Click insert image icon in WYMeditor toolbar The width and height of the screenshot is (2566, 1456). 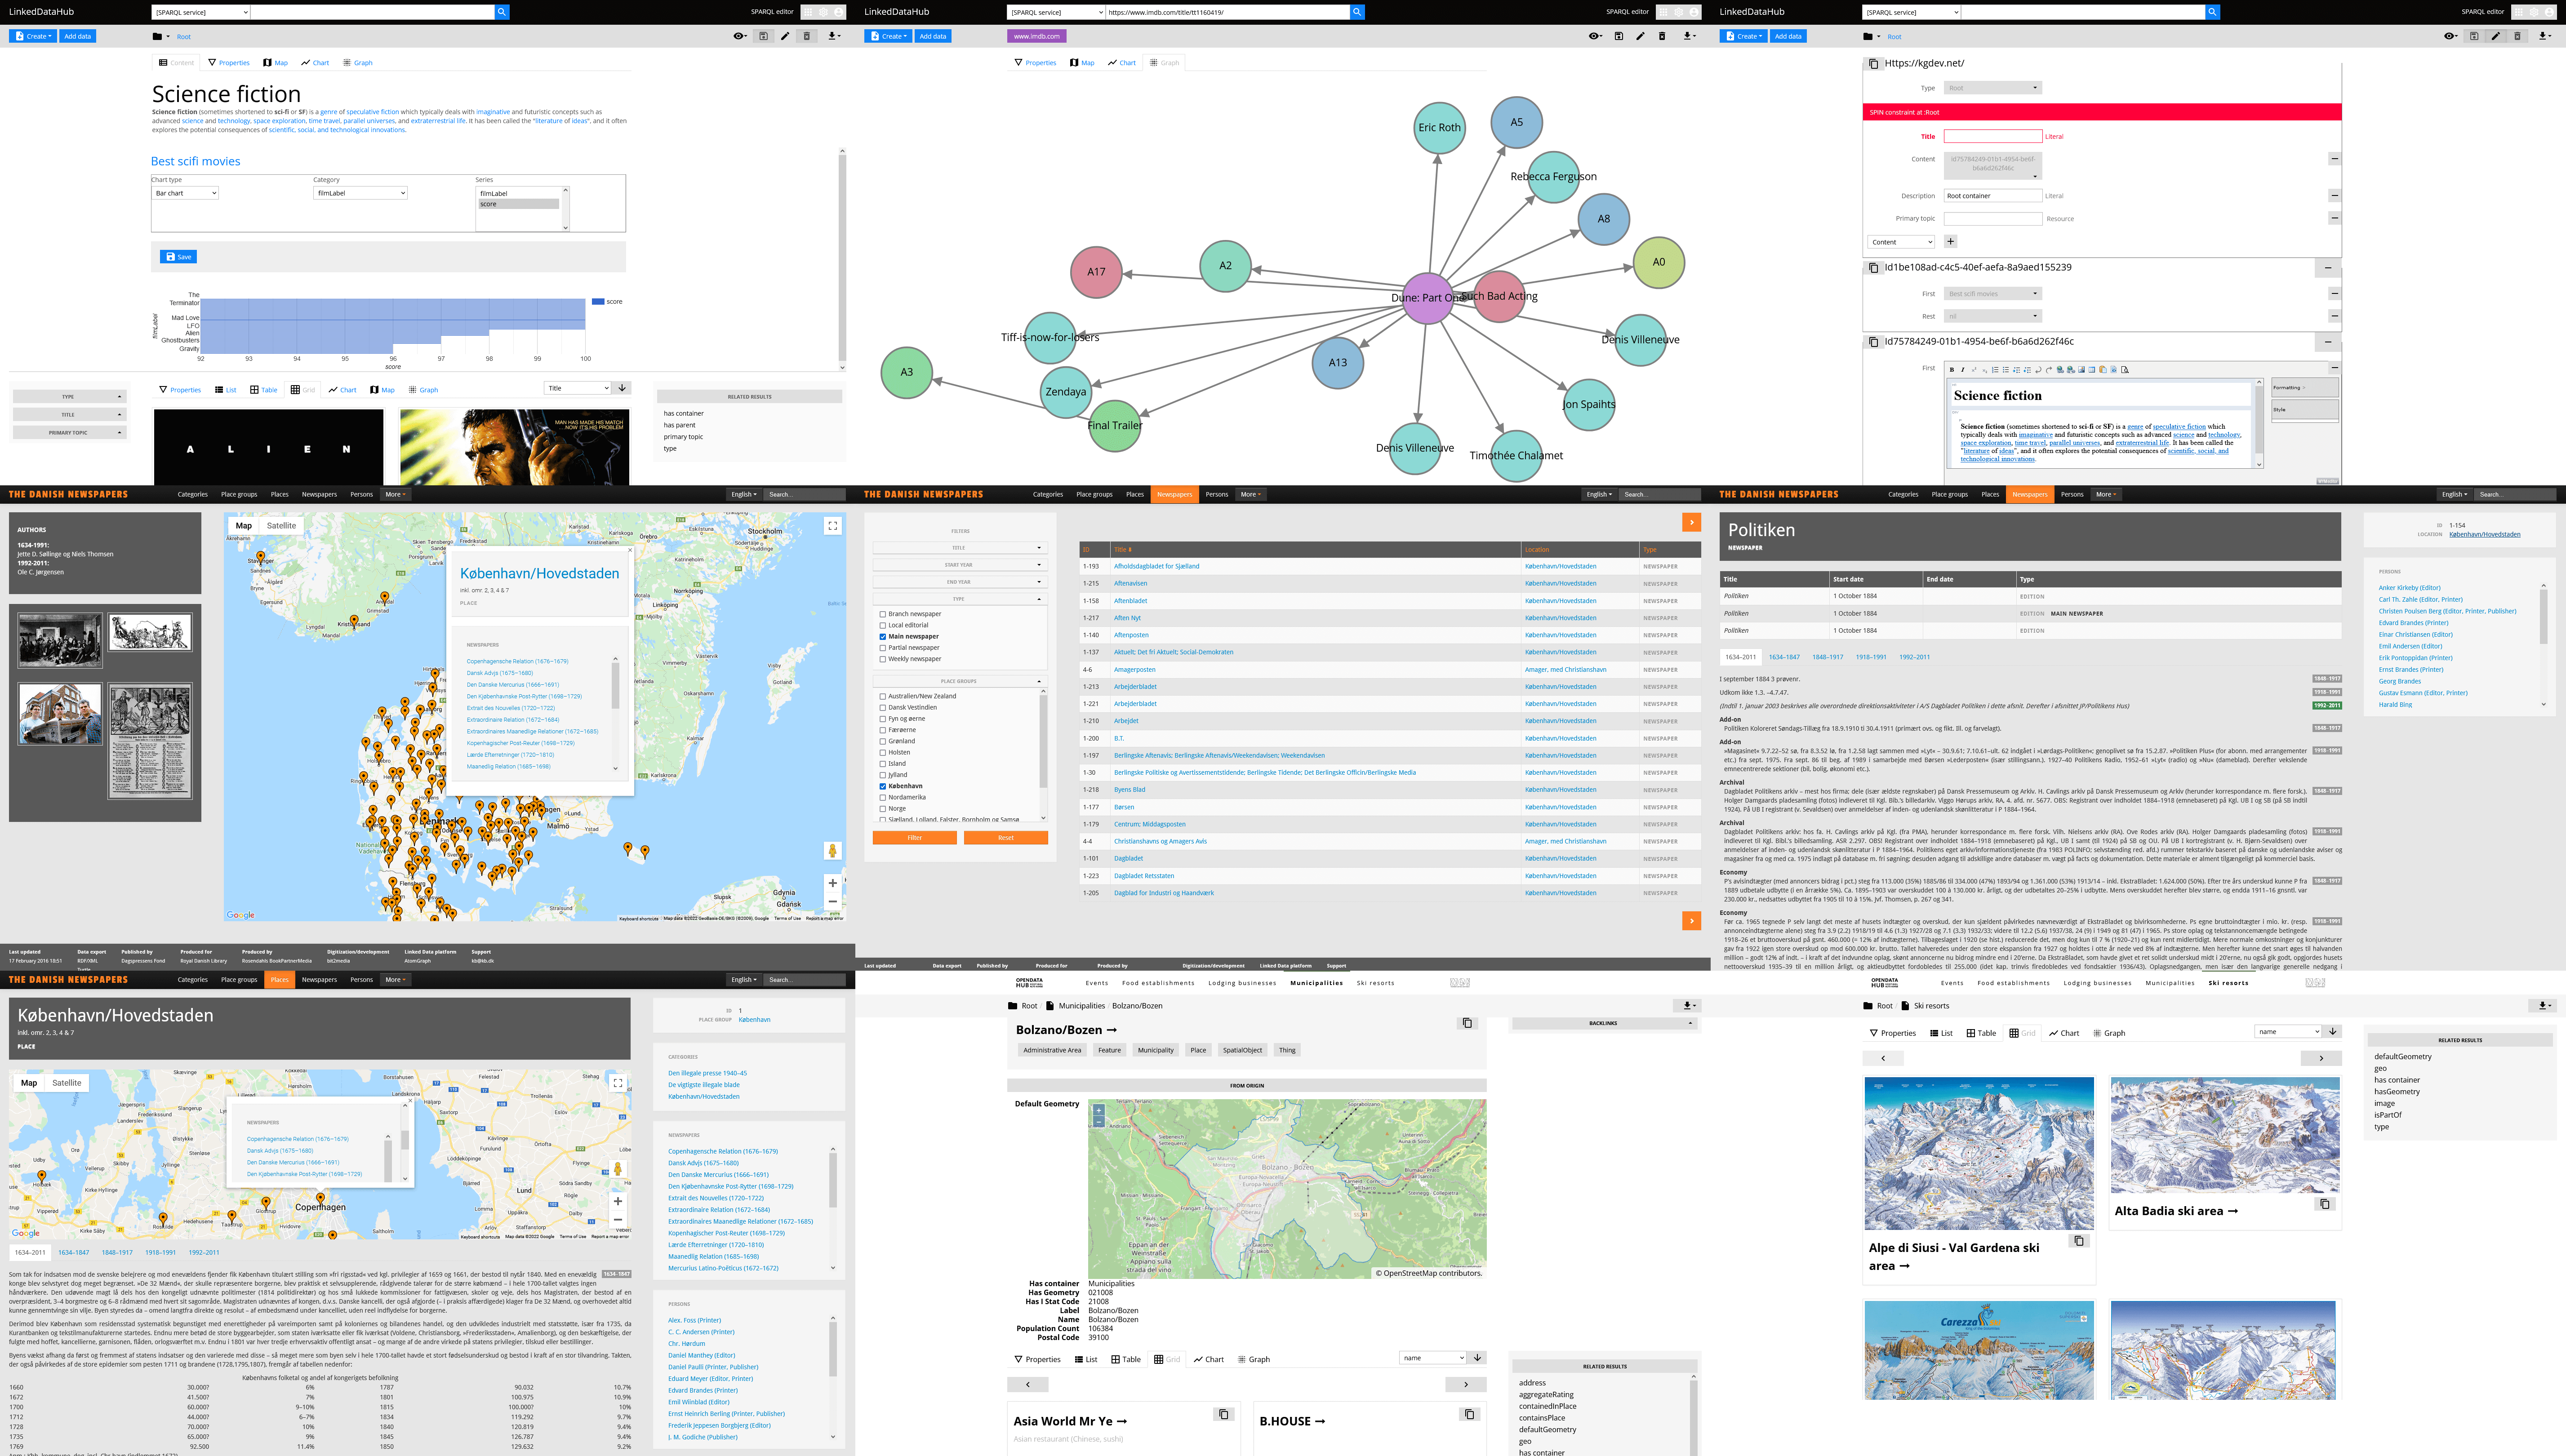(2081, 370)
